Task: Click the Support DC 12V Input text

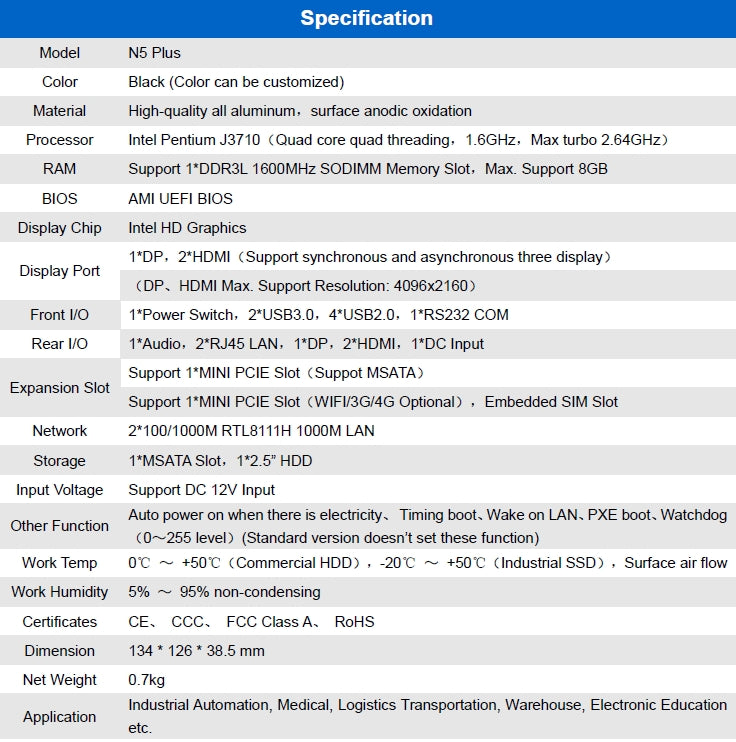Action: tap(201, 490)
